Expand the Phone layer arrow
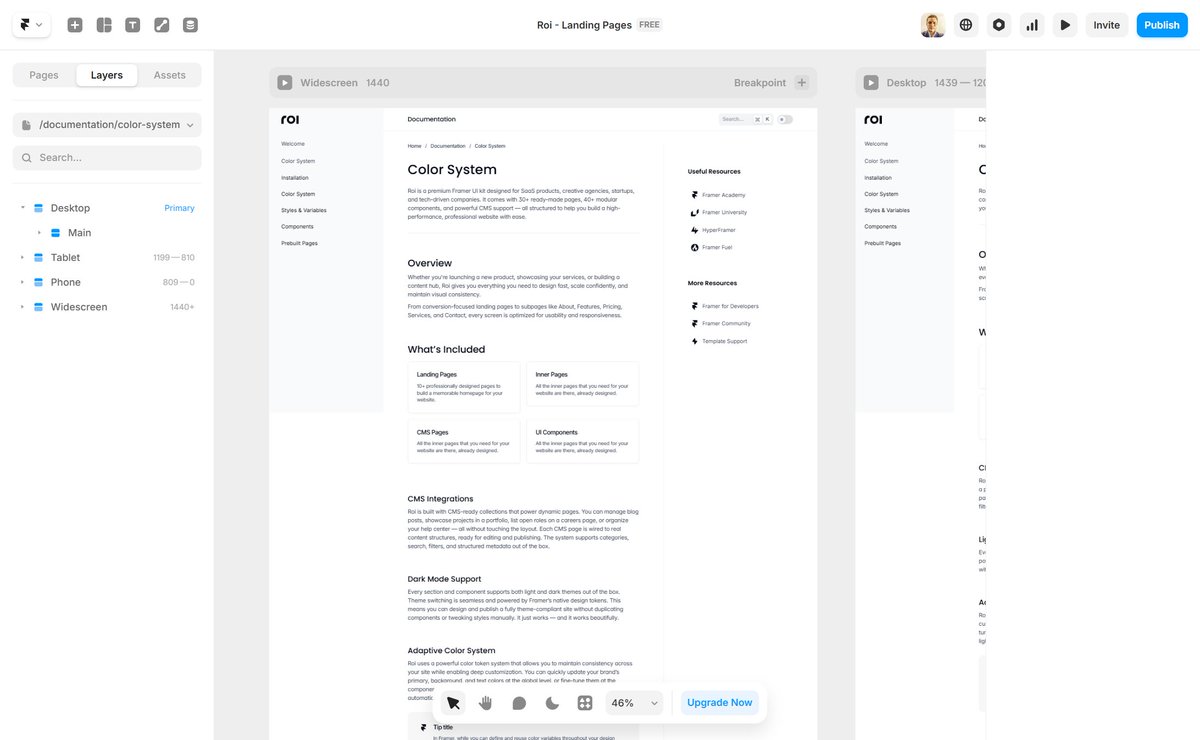Image resolution: width=1200 pixels, height=740 pixels. pyautogui.click(x=23, y=282)
